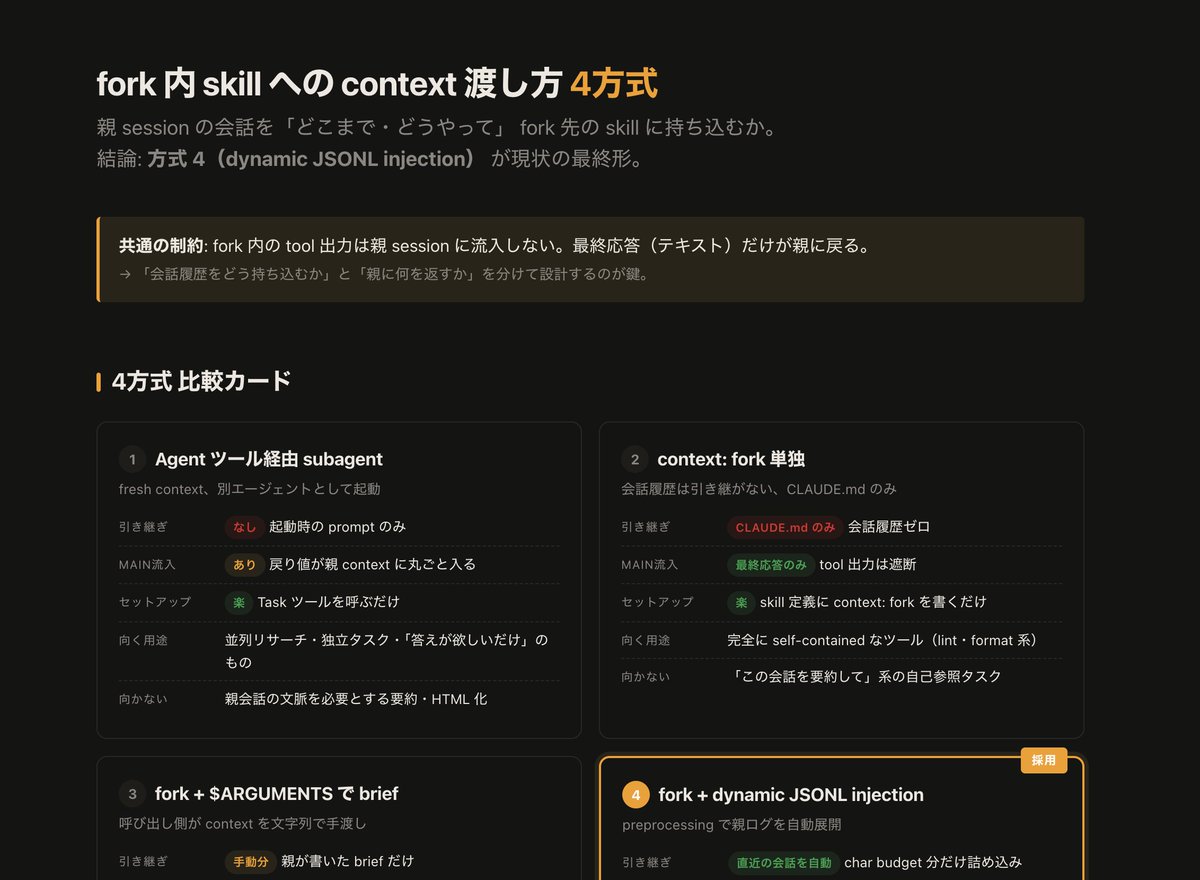The width and height of the screenshot is (1200, 880).
Task: Click the '向かない' label in context: fork card
Action: (x=645, y=677)
